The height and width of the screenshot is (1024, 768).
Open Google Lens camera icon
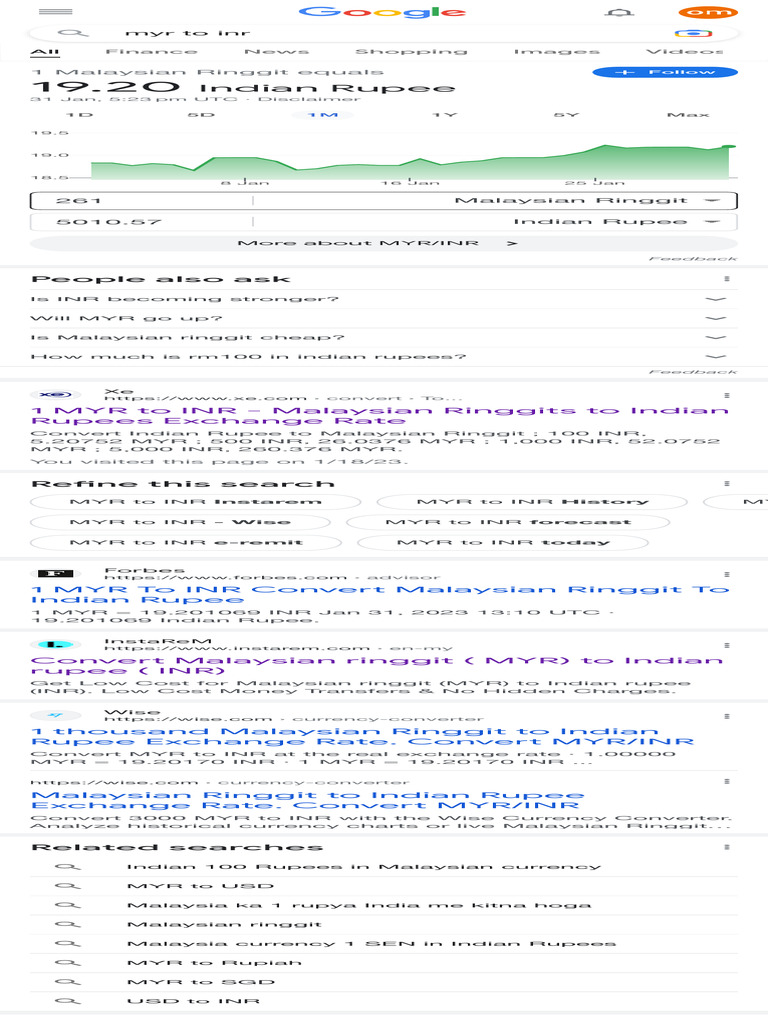pos(693,33)
